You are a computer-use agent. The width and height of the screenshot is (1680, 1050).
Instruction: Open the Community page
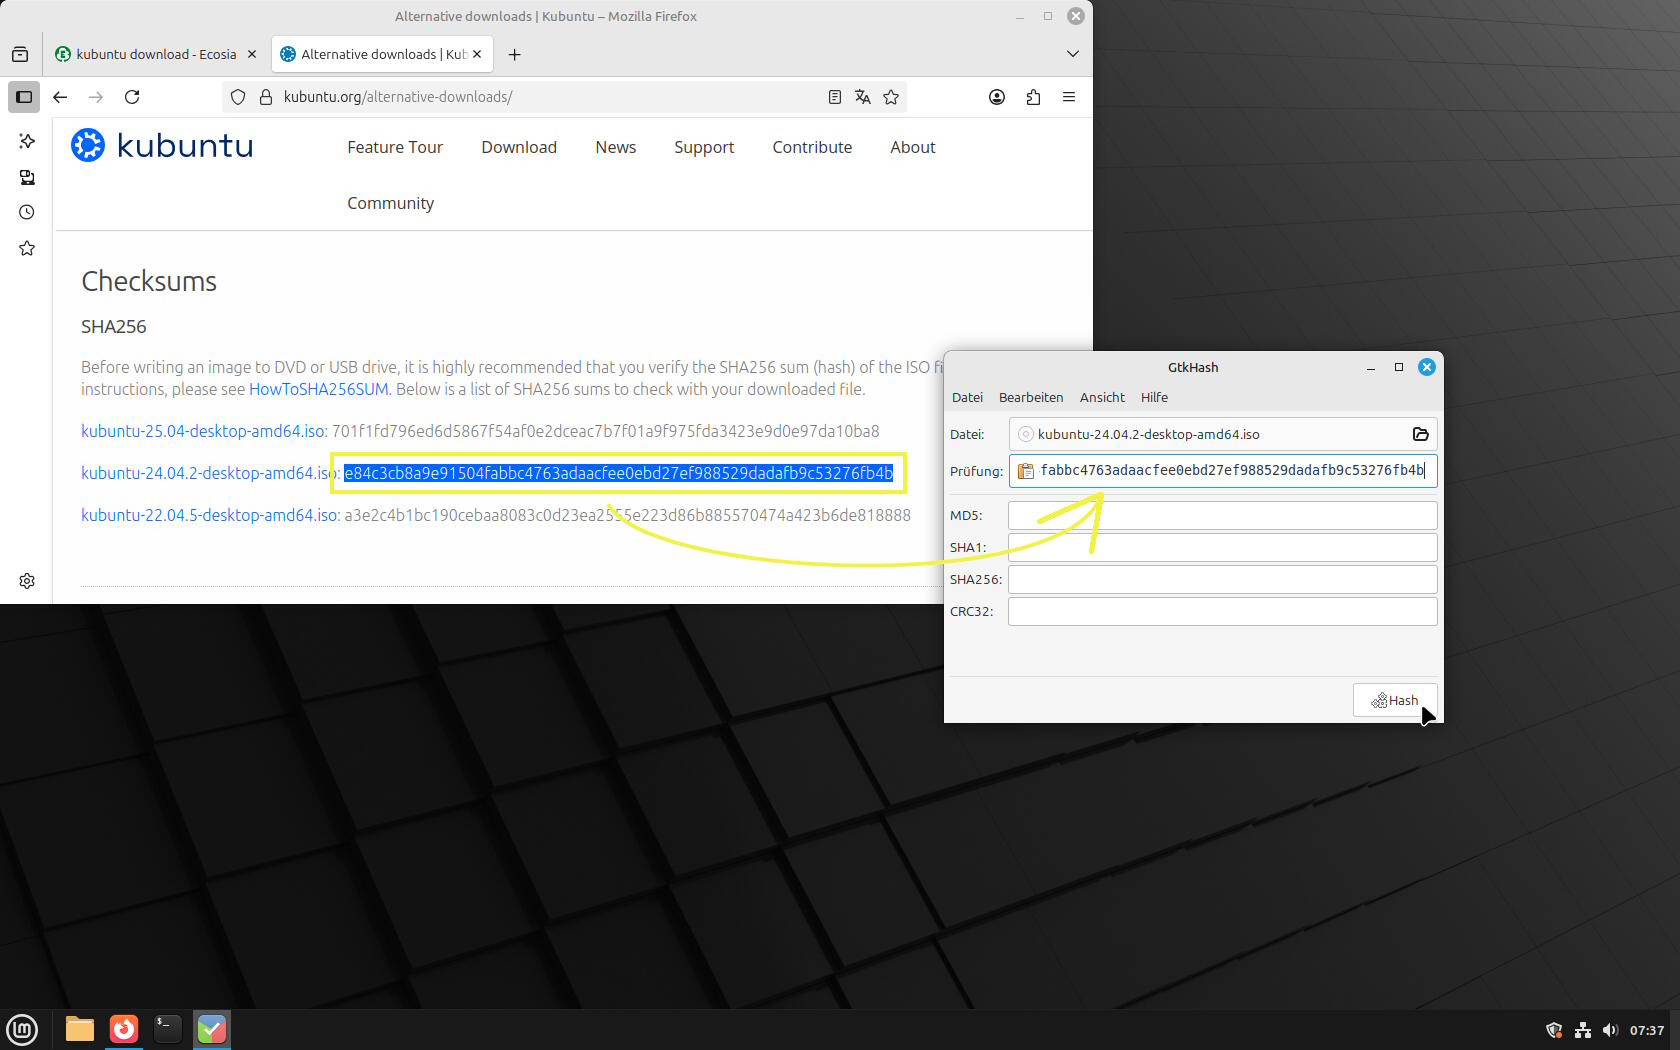point(390,203)
